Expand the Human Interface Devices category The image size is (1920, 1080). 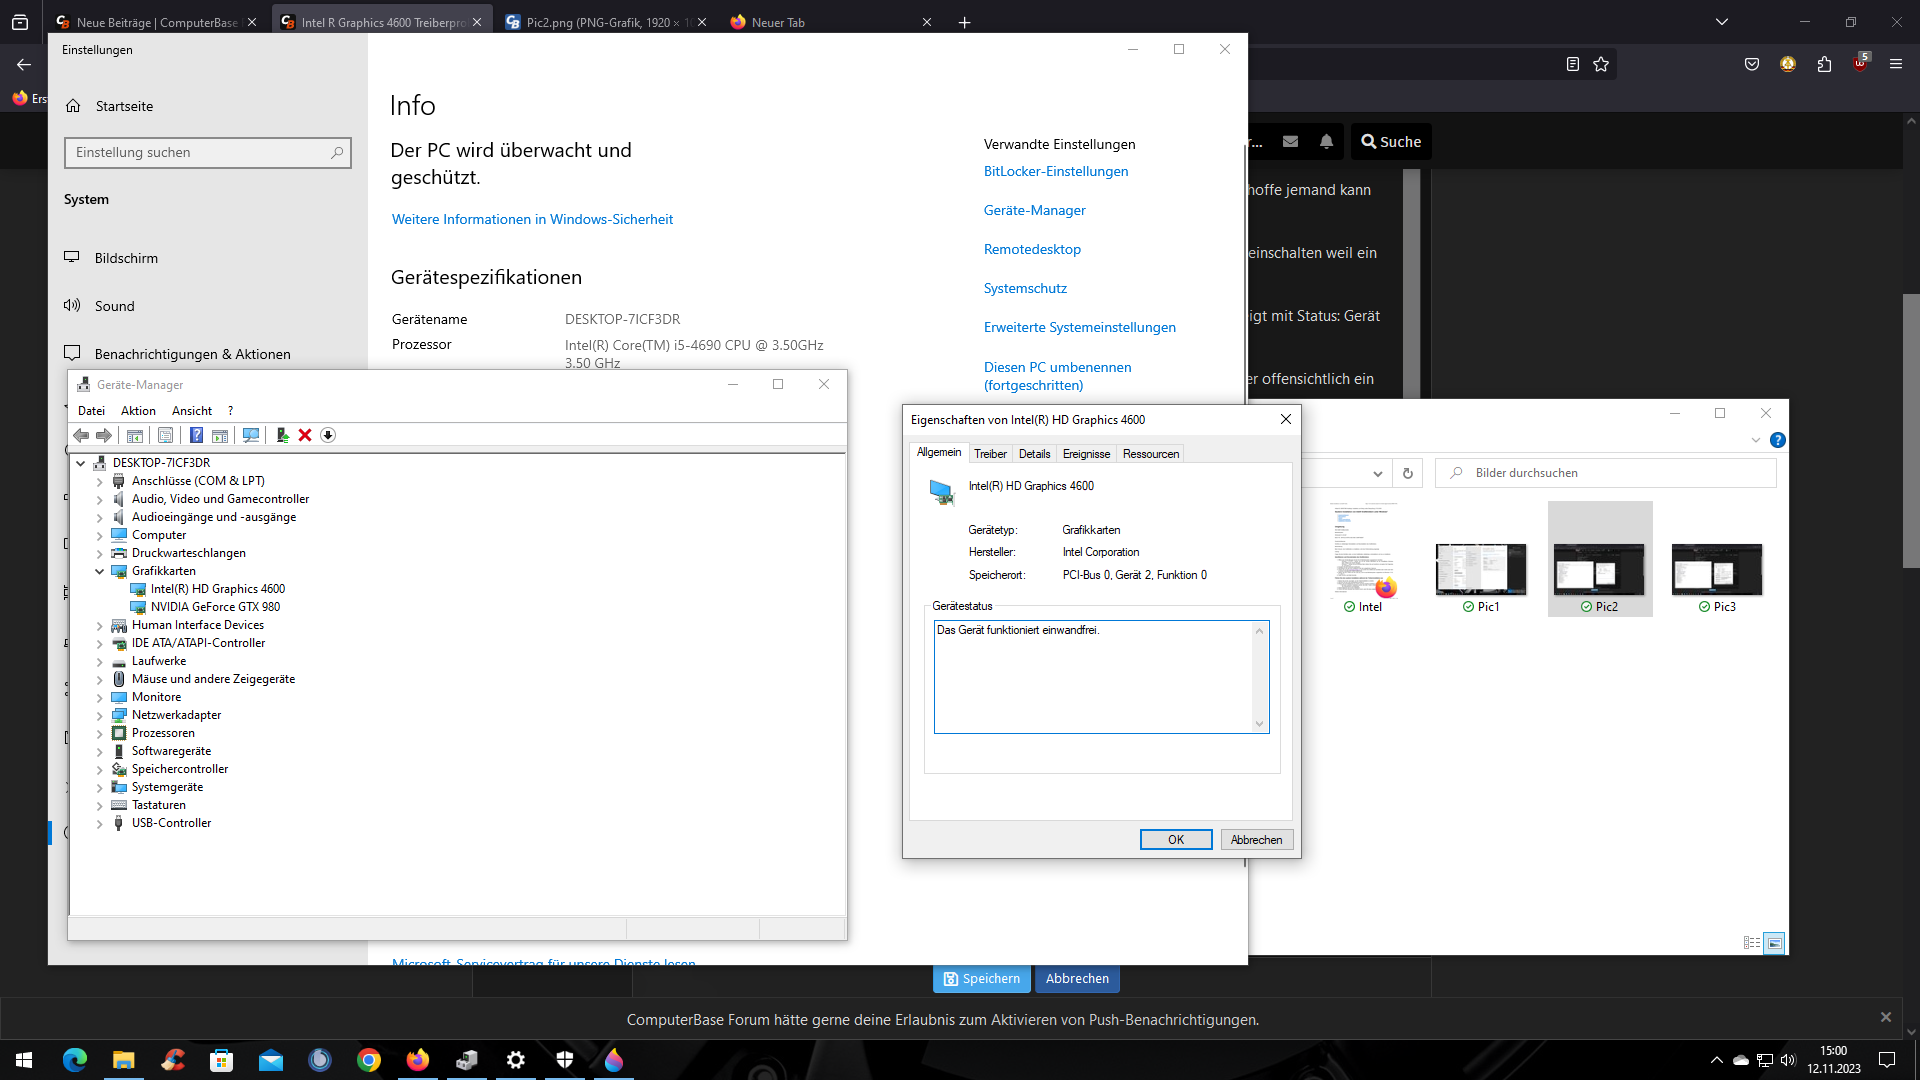coord(100,625)
